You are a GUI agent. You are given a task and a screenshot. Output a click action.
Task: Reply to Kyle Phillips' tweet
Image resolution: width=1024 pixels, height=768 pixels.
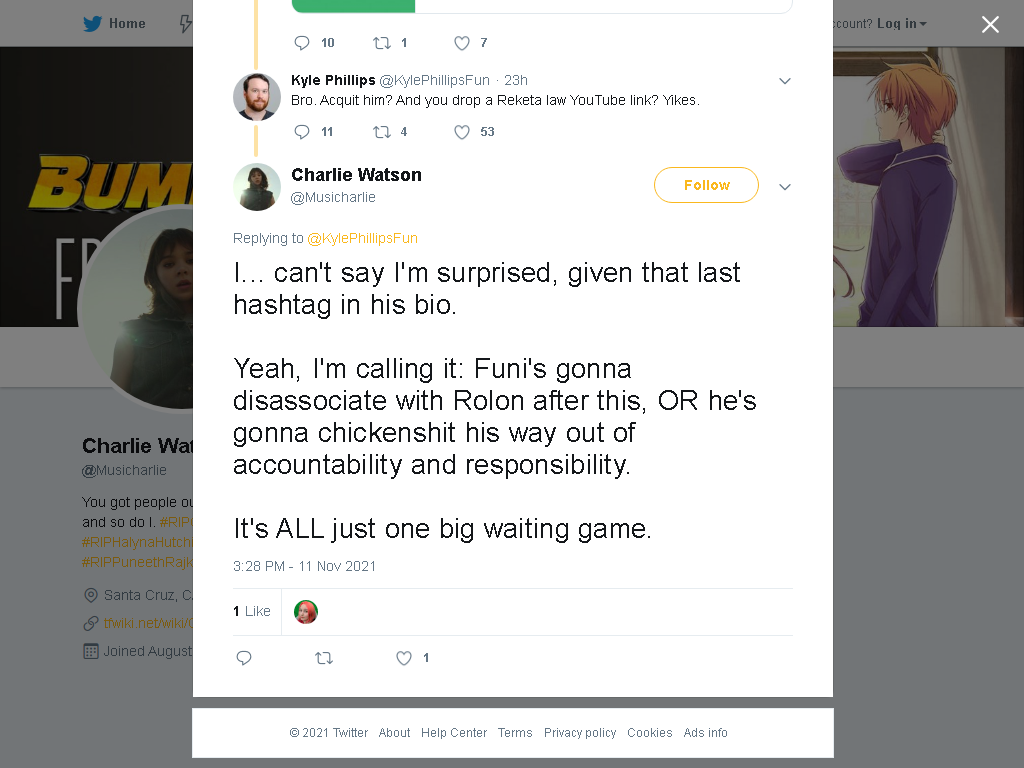[302, 132]
